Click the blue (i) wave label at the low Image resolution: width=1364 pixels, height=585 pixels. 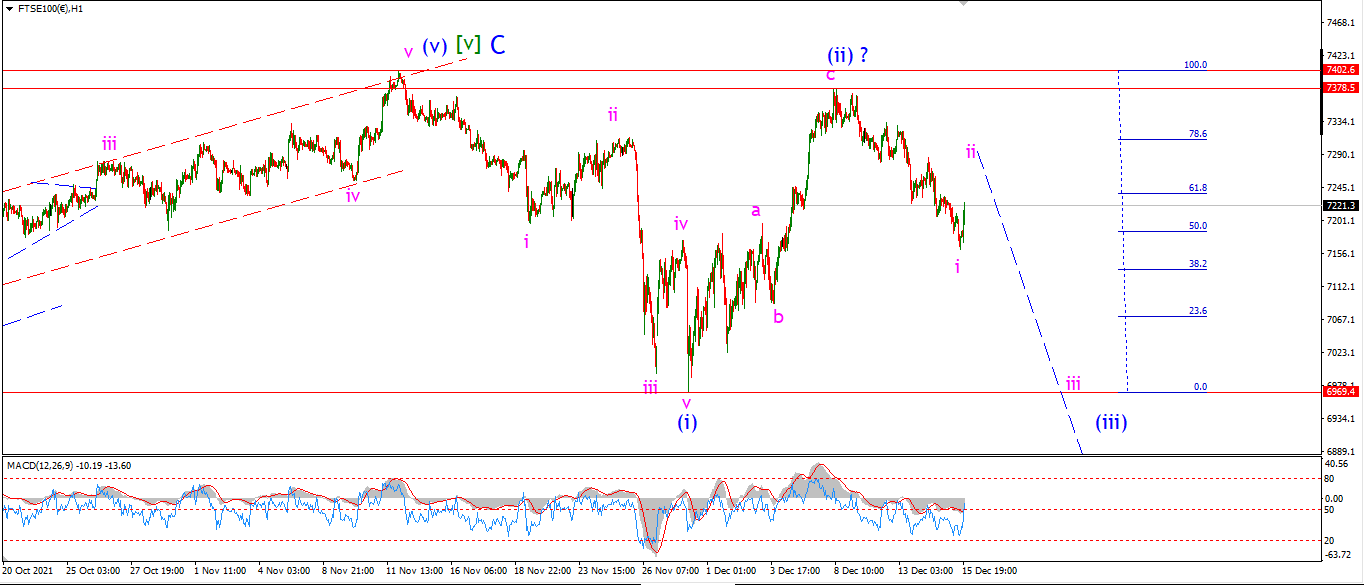pos(686,422)
